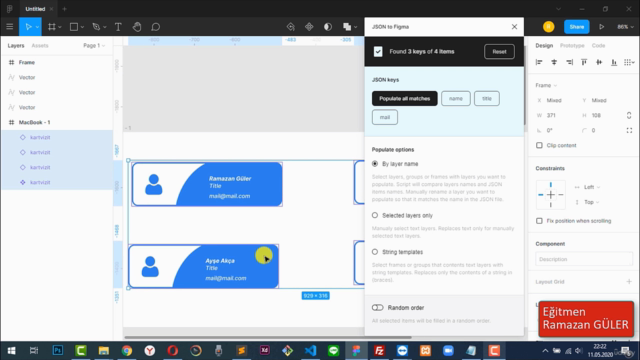Enable the Clip content checkbox
This screenshot has width=640, height=360.
pos(539,145)
